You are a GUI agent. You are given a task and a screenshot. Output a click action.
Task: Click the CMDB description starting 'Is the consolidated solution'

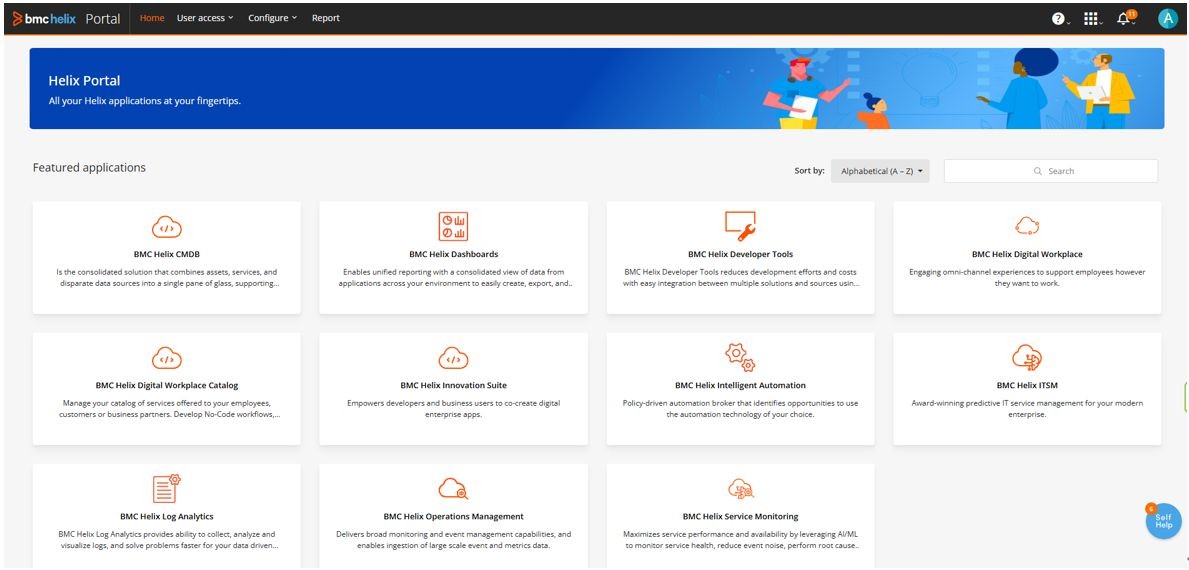[167, 277]
